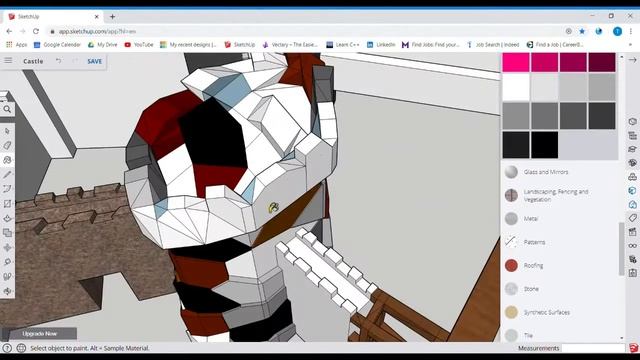Image resolution: width=640 pixels, height=360 pixels.
Task: Pick the bright pink color swatch
Action: click(516, 62)
